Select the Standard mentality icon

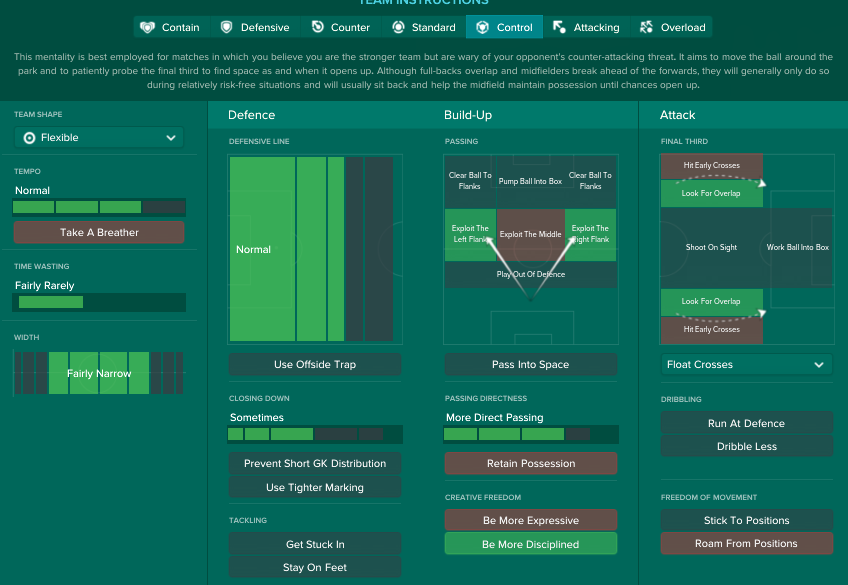pos(399,27)
